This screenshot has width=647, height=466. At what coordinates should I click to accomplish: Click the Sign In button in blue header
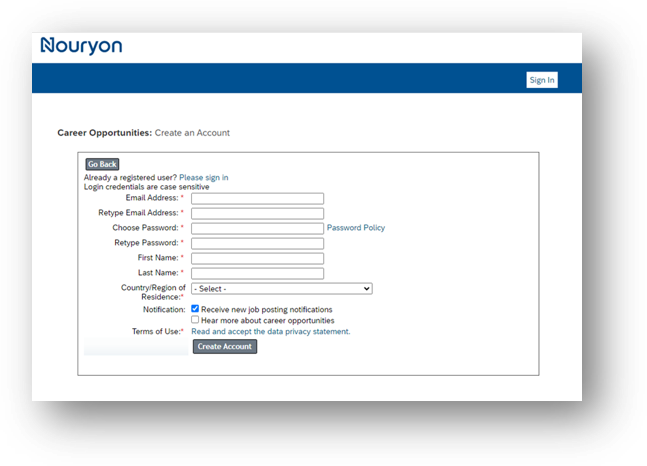(541, 80)
